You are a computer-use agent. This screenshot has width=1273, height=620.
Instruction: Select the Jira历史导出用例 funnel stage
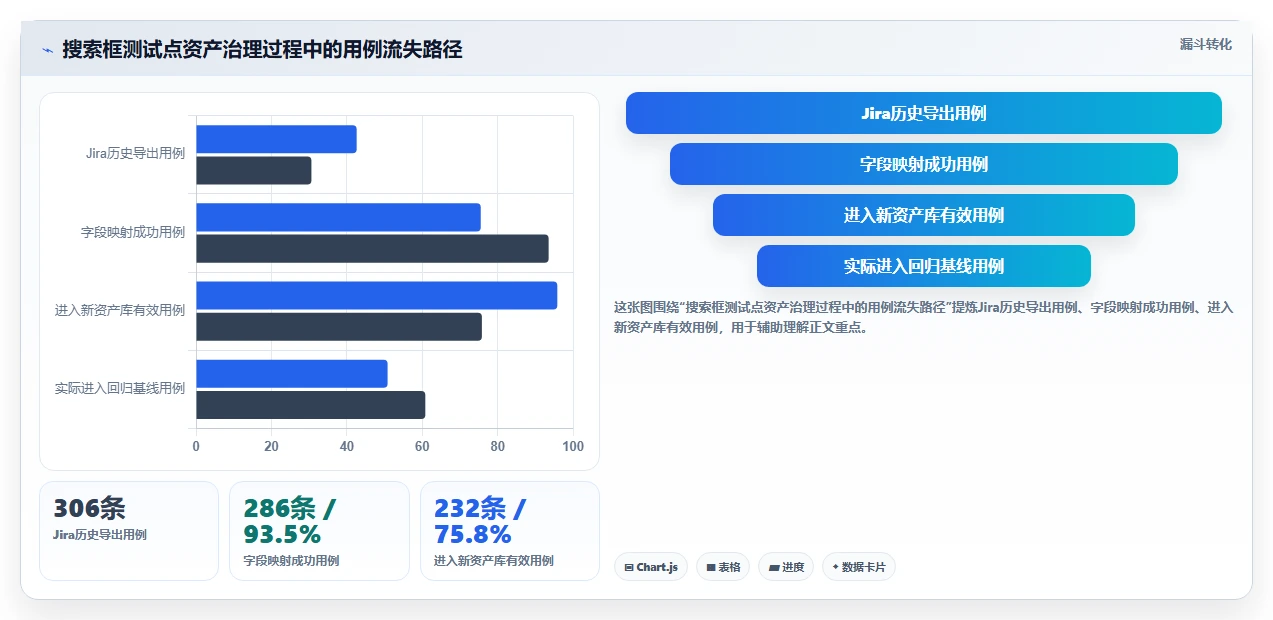pyautogui.click(x=924, y=113)
